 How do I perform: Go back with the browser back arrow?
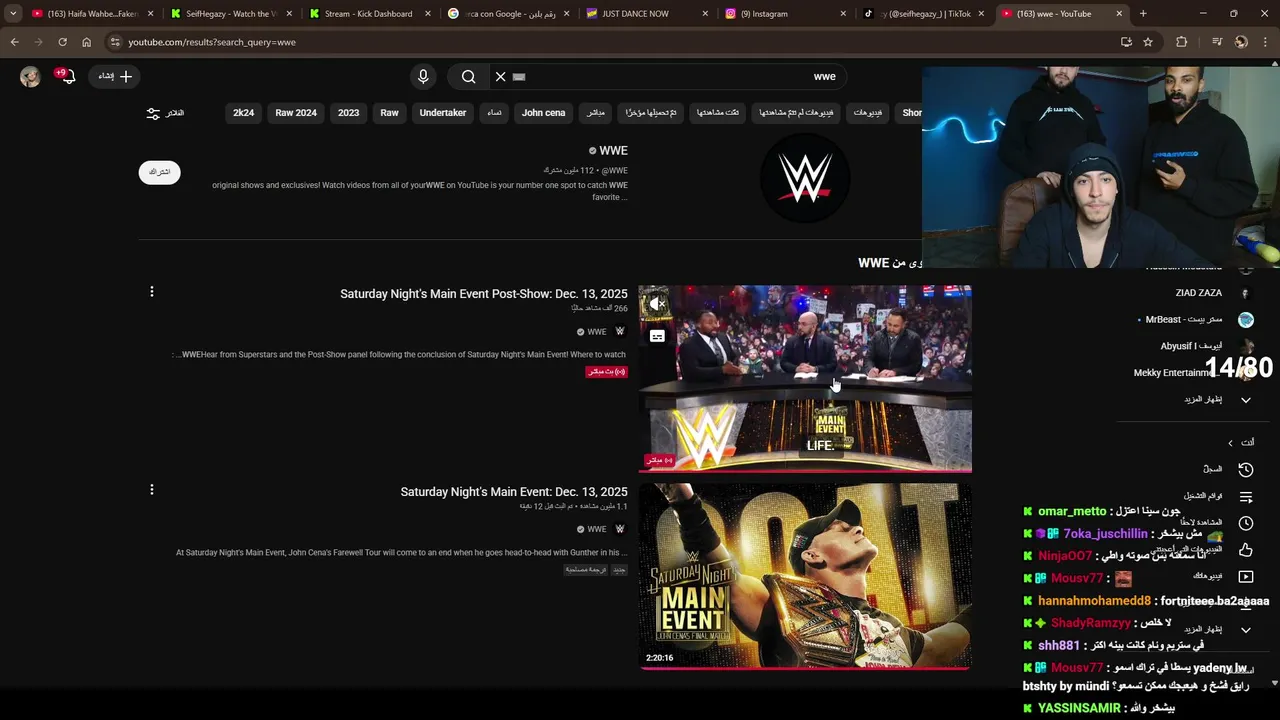(x=14, y=42)
